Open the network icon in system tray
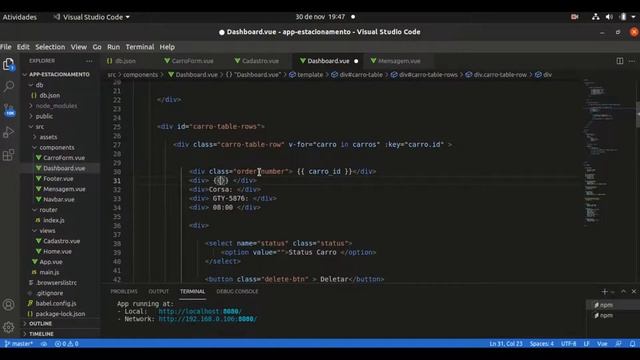This screenshot has width=640, height=360. click(596, 17)
